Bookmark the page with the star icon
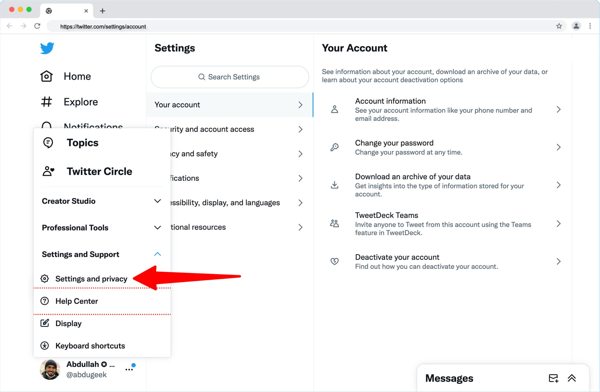Viewport: 600px width, 392px height. point(559,26)
